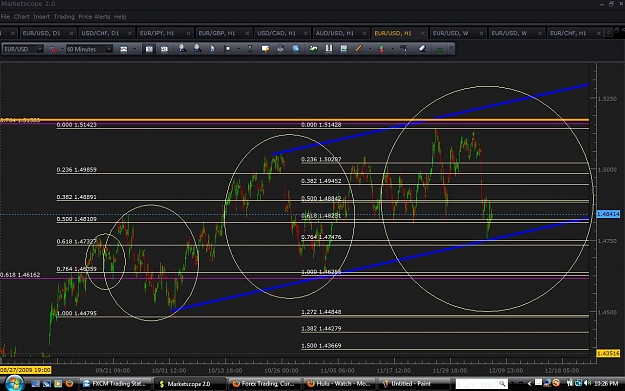Image resolution: width=625 pixels, height=391 pixels.
Task: Click the orange comment label tool icon
Action: click(x=265, y=49)
